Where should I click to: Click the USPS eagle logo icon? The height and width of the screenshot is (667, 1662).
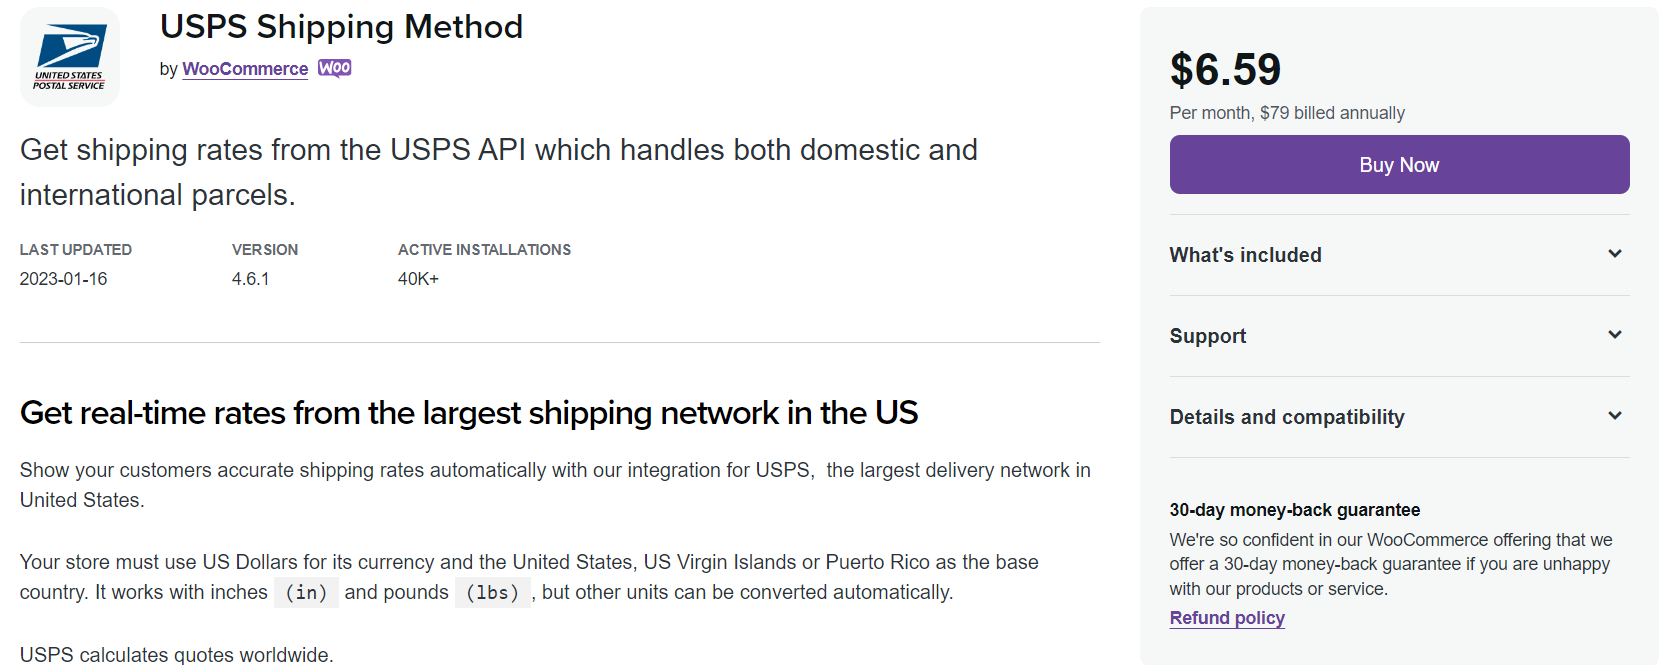click(x=69, y=56)
